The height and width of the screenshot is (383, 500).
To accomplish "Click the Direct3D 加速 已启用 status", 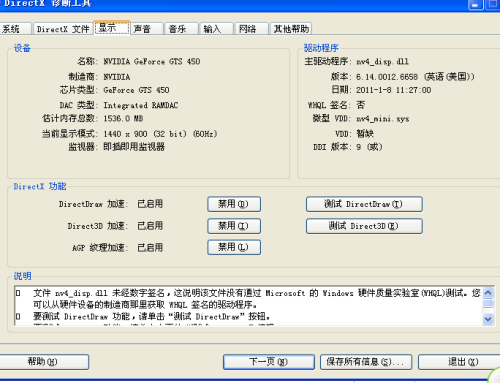I will point(150,226).
